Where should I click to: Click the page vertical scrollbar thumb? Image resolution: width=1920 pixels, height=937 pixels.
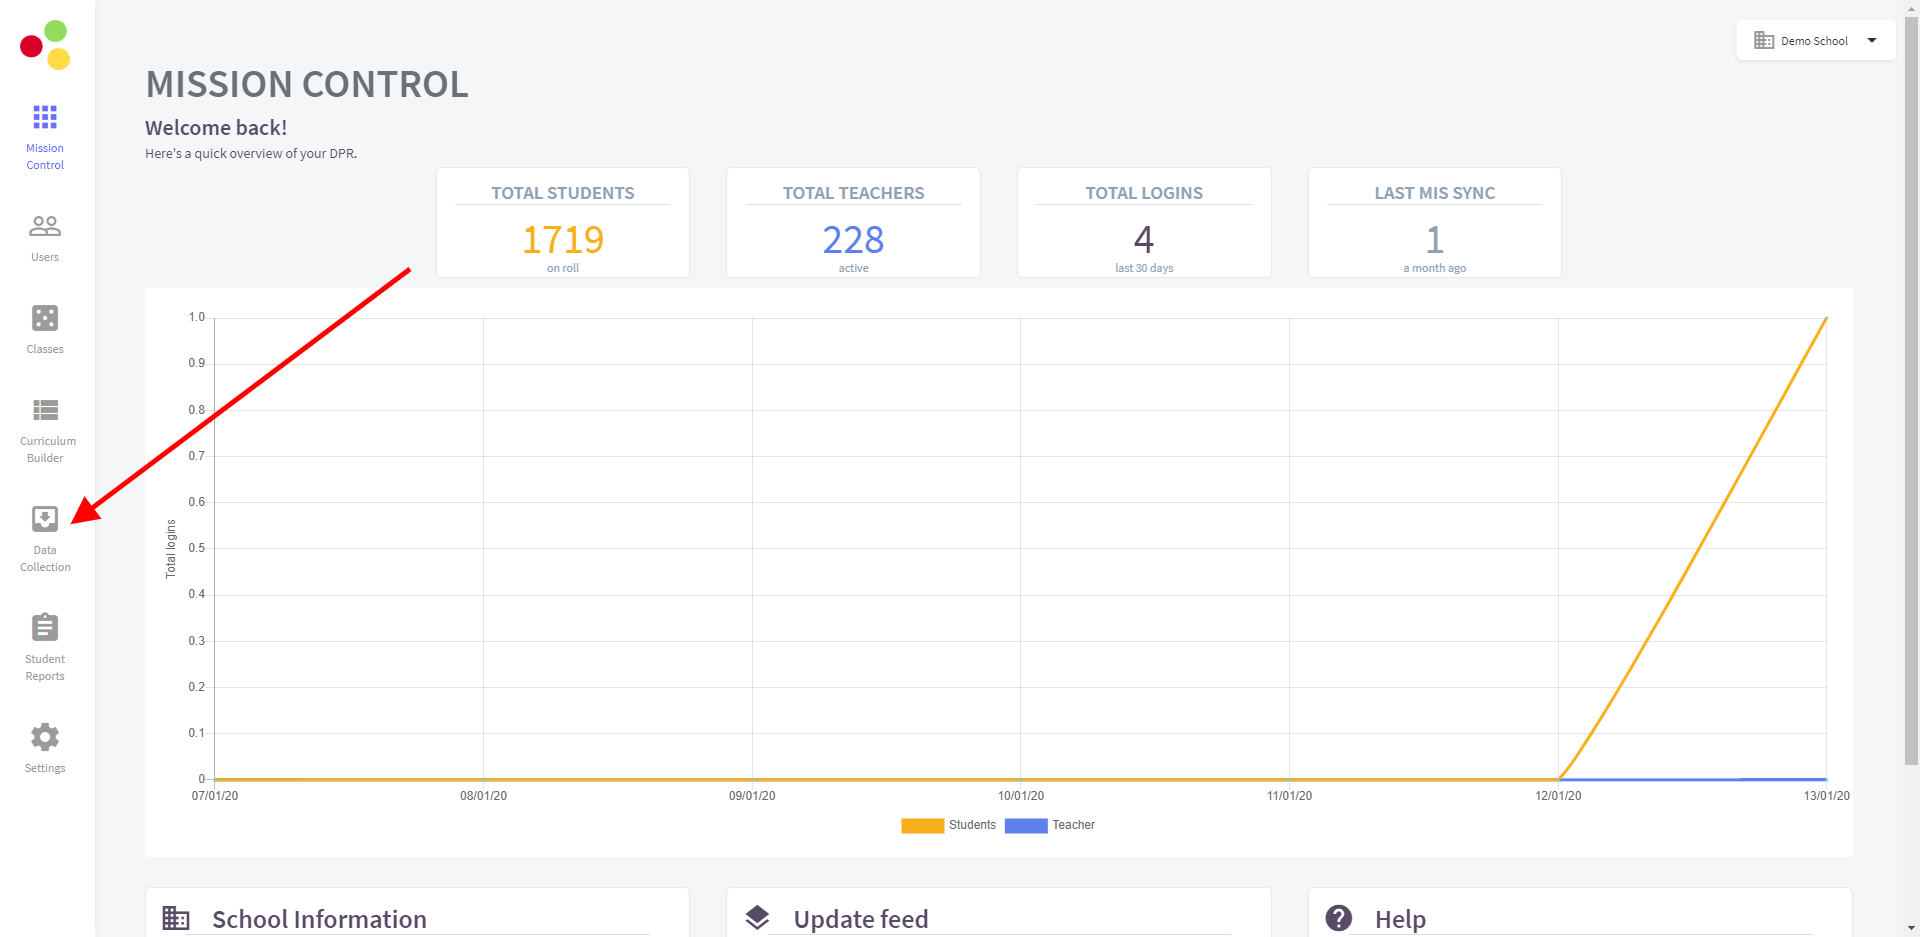1911,390
